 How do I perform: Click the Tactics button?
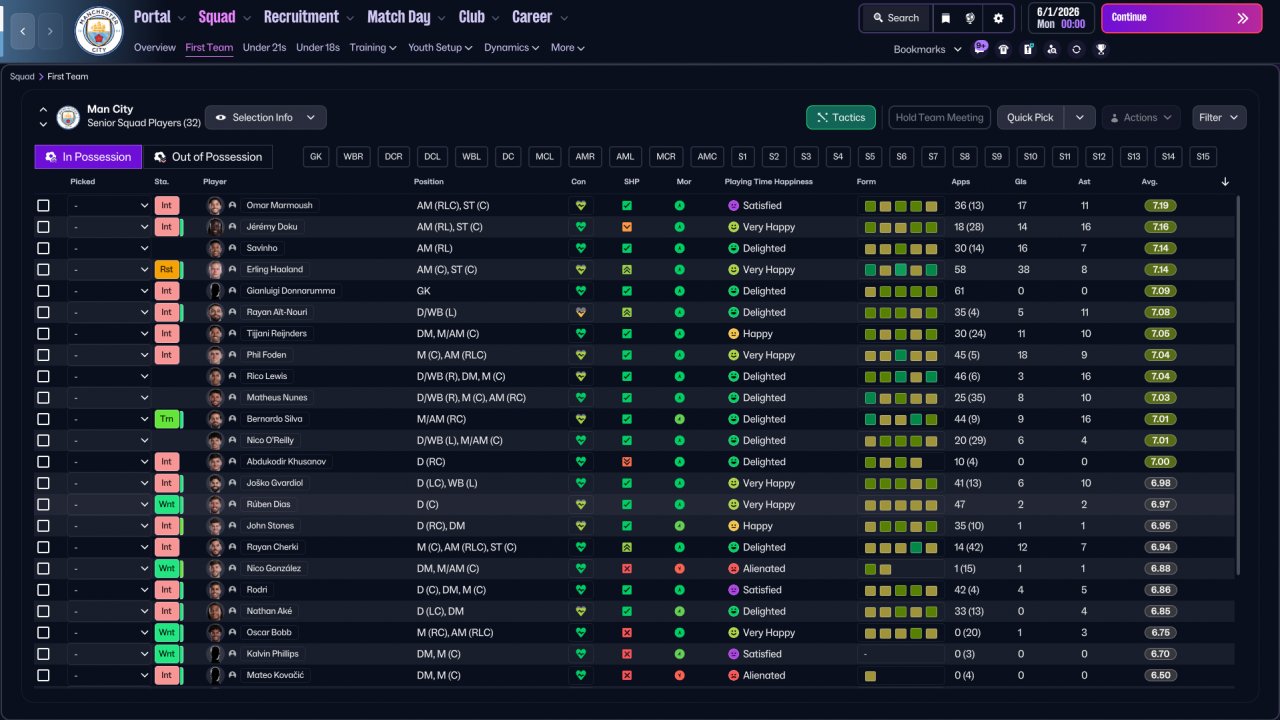tap(840, 118)
